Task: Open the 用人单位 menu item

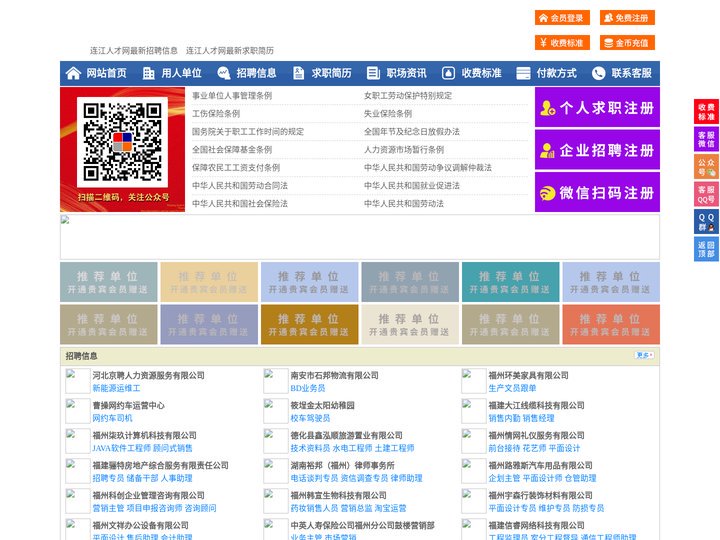Action: coord(181,73)
